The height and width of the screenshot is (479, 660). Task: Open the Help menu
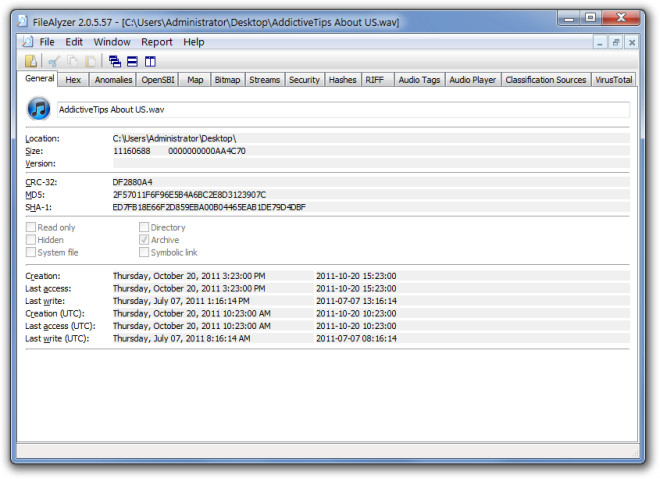coord(194,42)
